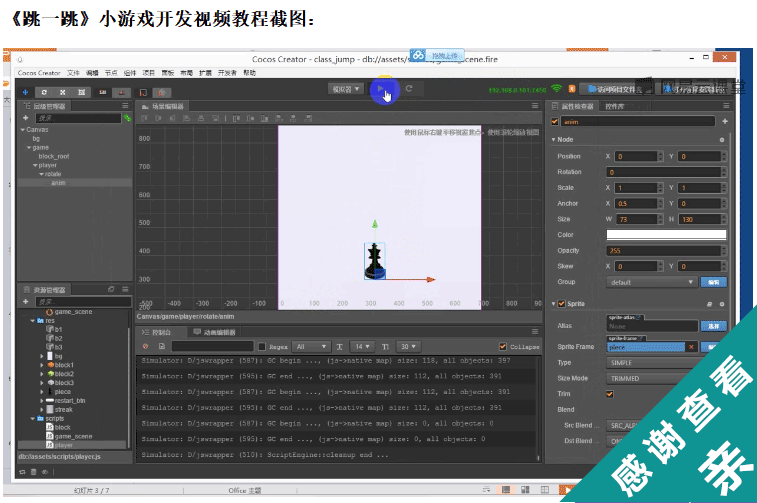Image resolution: width=757 pixels, height=503 pixels.
Task: Collapse the game tree node
Action: pos(29,148)
